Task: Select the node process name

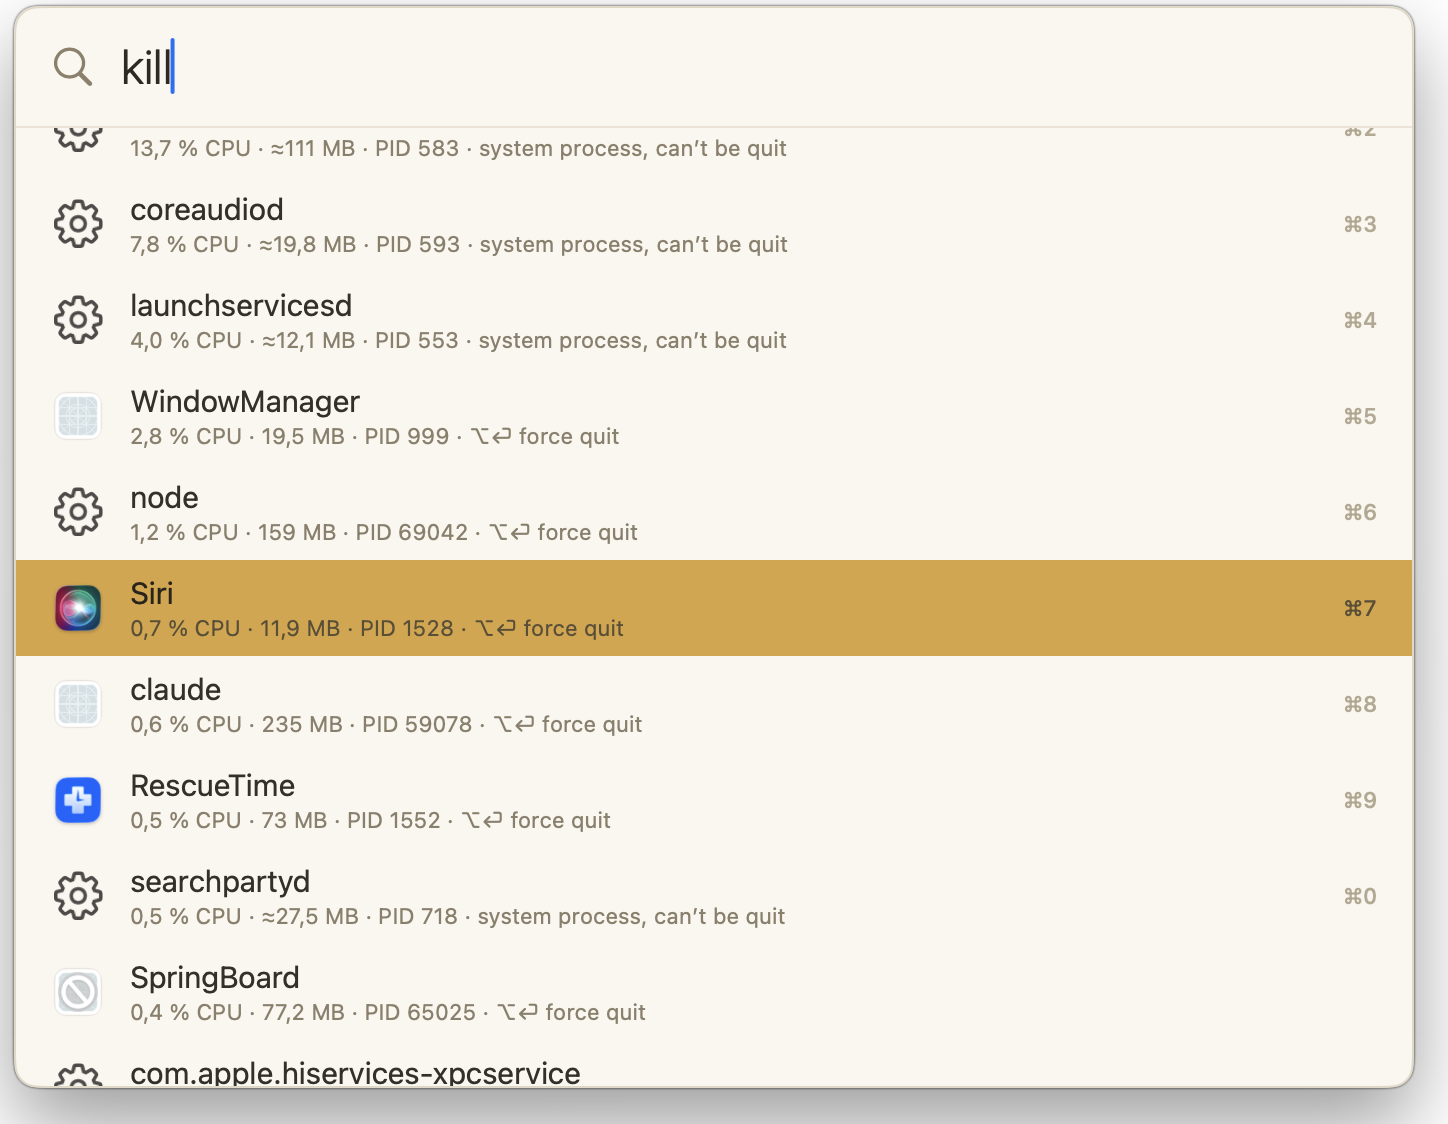Action: [164, 498]
